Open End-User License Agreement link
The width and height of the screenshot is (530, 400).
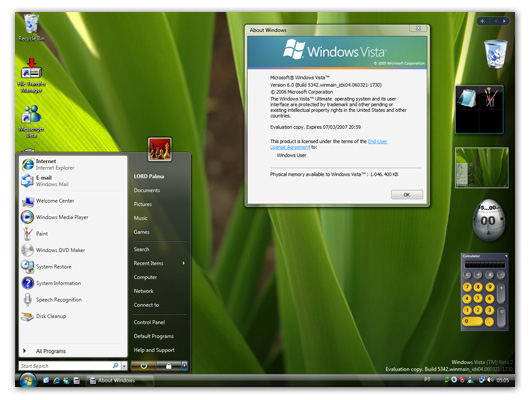coord(329,144)
